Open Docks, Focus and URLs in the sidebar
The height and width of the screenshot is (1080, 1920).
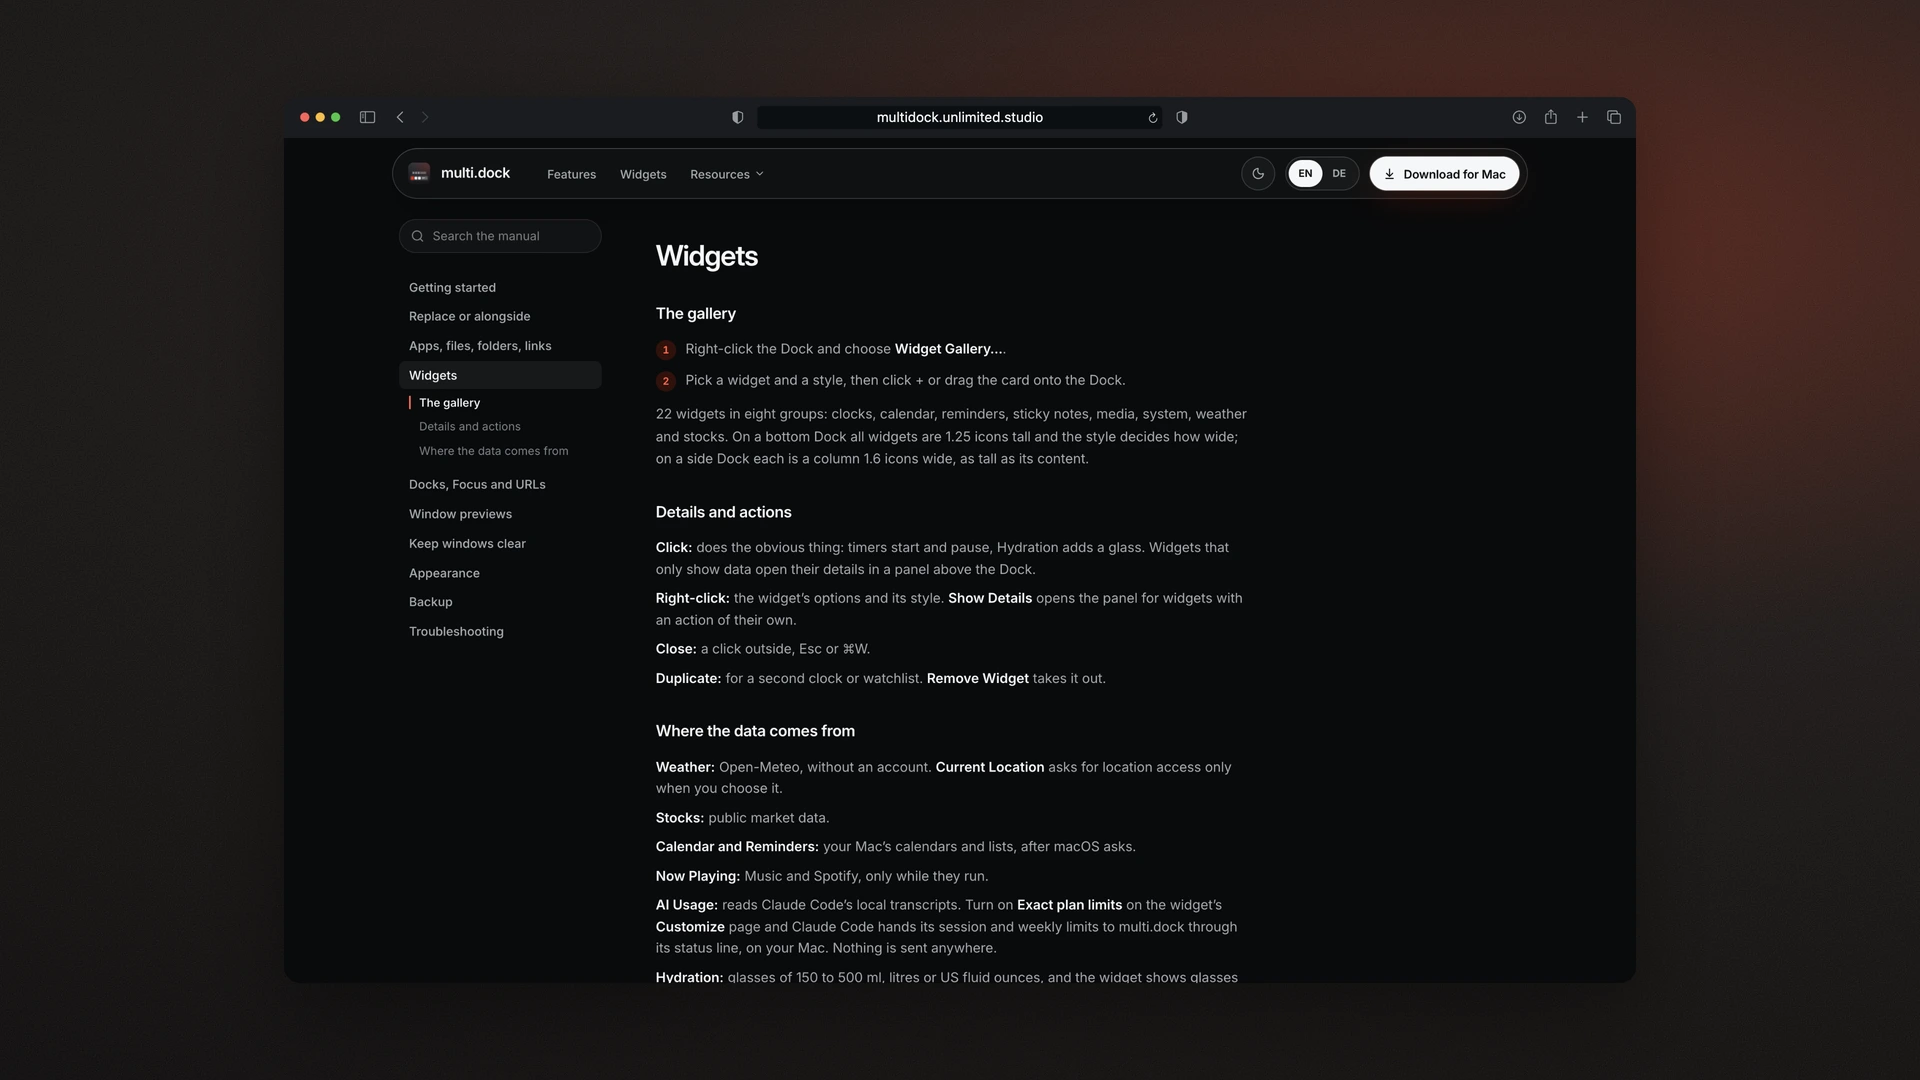[477, 484]
